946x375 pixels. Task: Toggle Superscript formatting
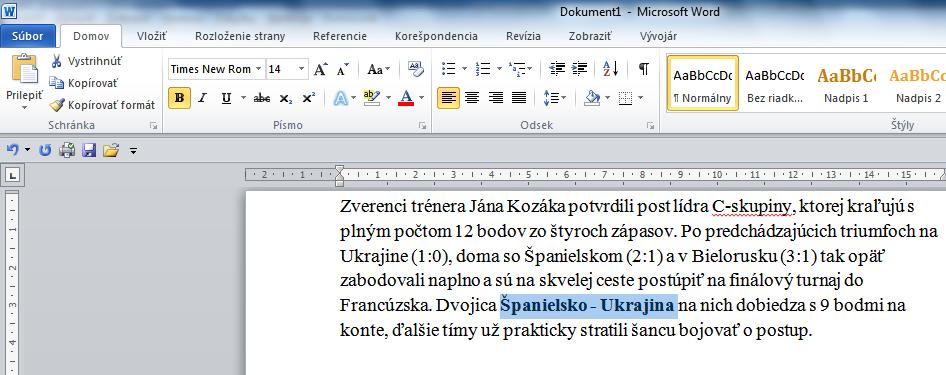(308, 98)
